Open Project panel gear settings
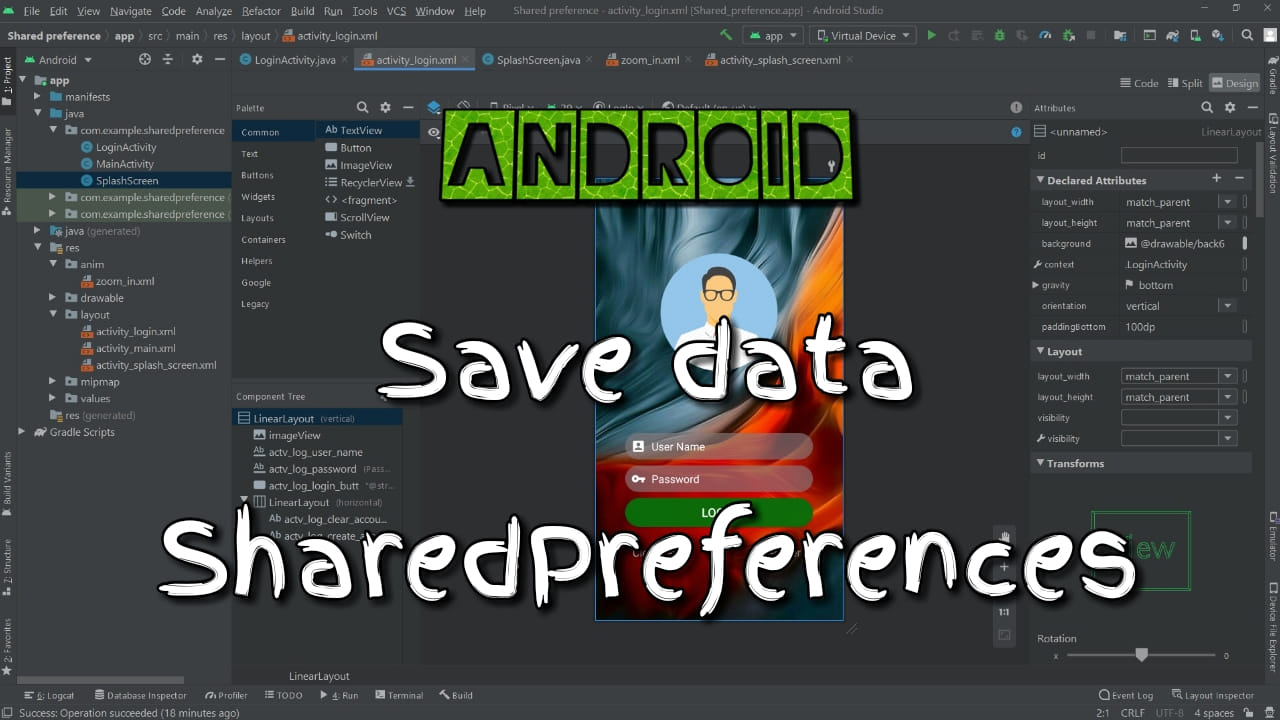 tap(197, 59)
